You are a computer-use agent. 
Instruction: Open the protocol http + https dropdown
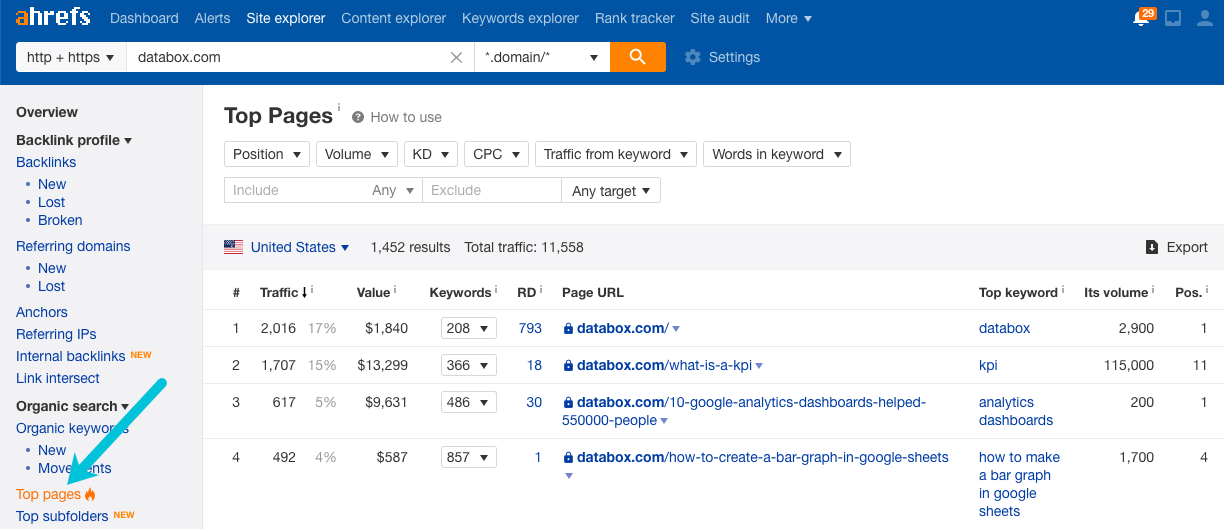[71, 57]
